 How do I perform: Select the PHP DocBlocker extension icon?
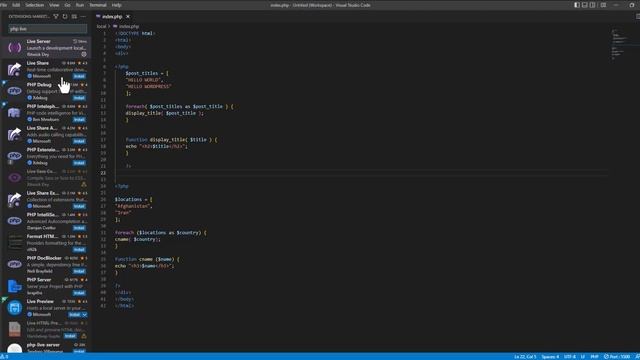click(14, 264)
